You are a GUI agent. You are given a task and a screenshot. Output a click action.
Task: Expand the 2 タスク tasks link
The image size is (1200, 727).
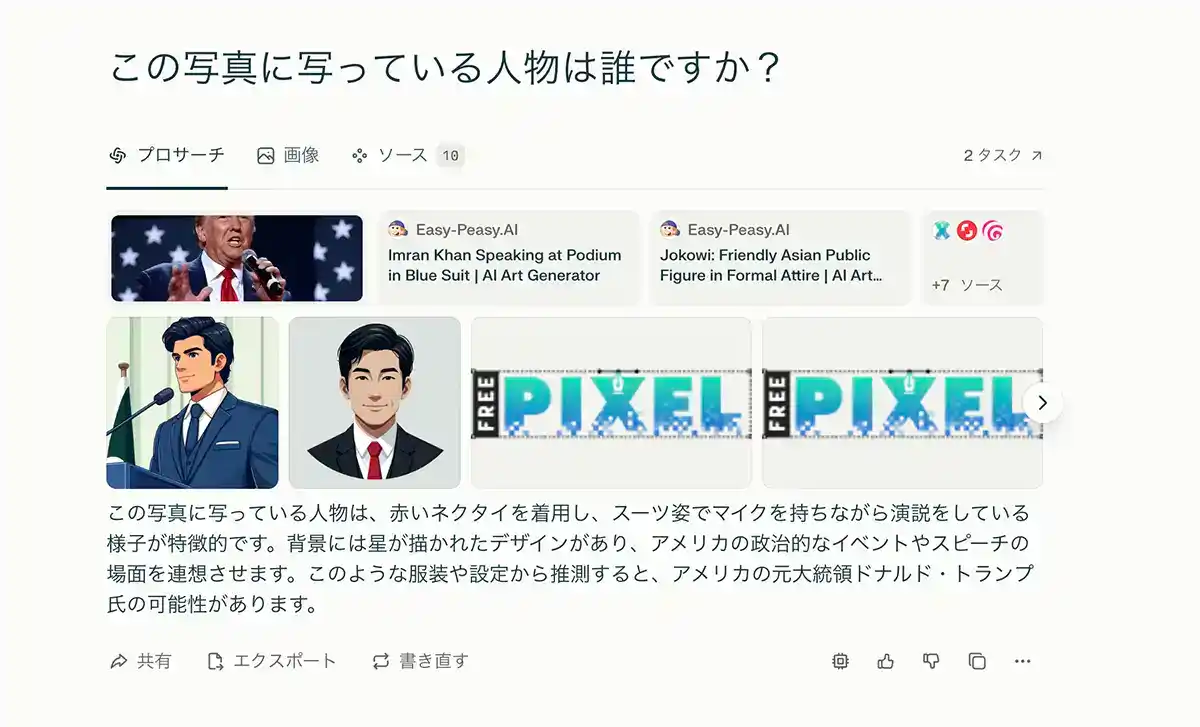coord(1003,155)
